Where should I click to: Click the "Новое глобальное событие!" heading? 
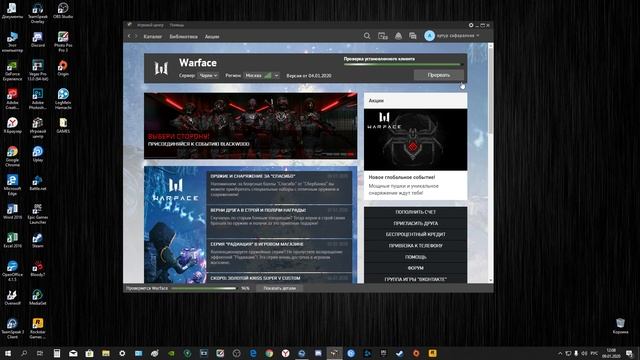pos(402,177)
